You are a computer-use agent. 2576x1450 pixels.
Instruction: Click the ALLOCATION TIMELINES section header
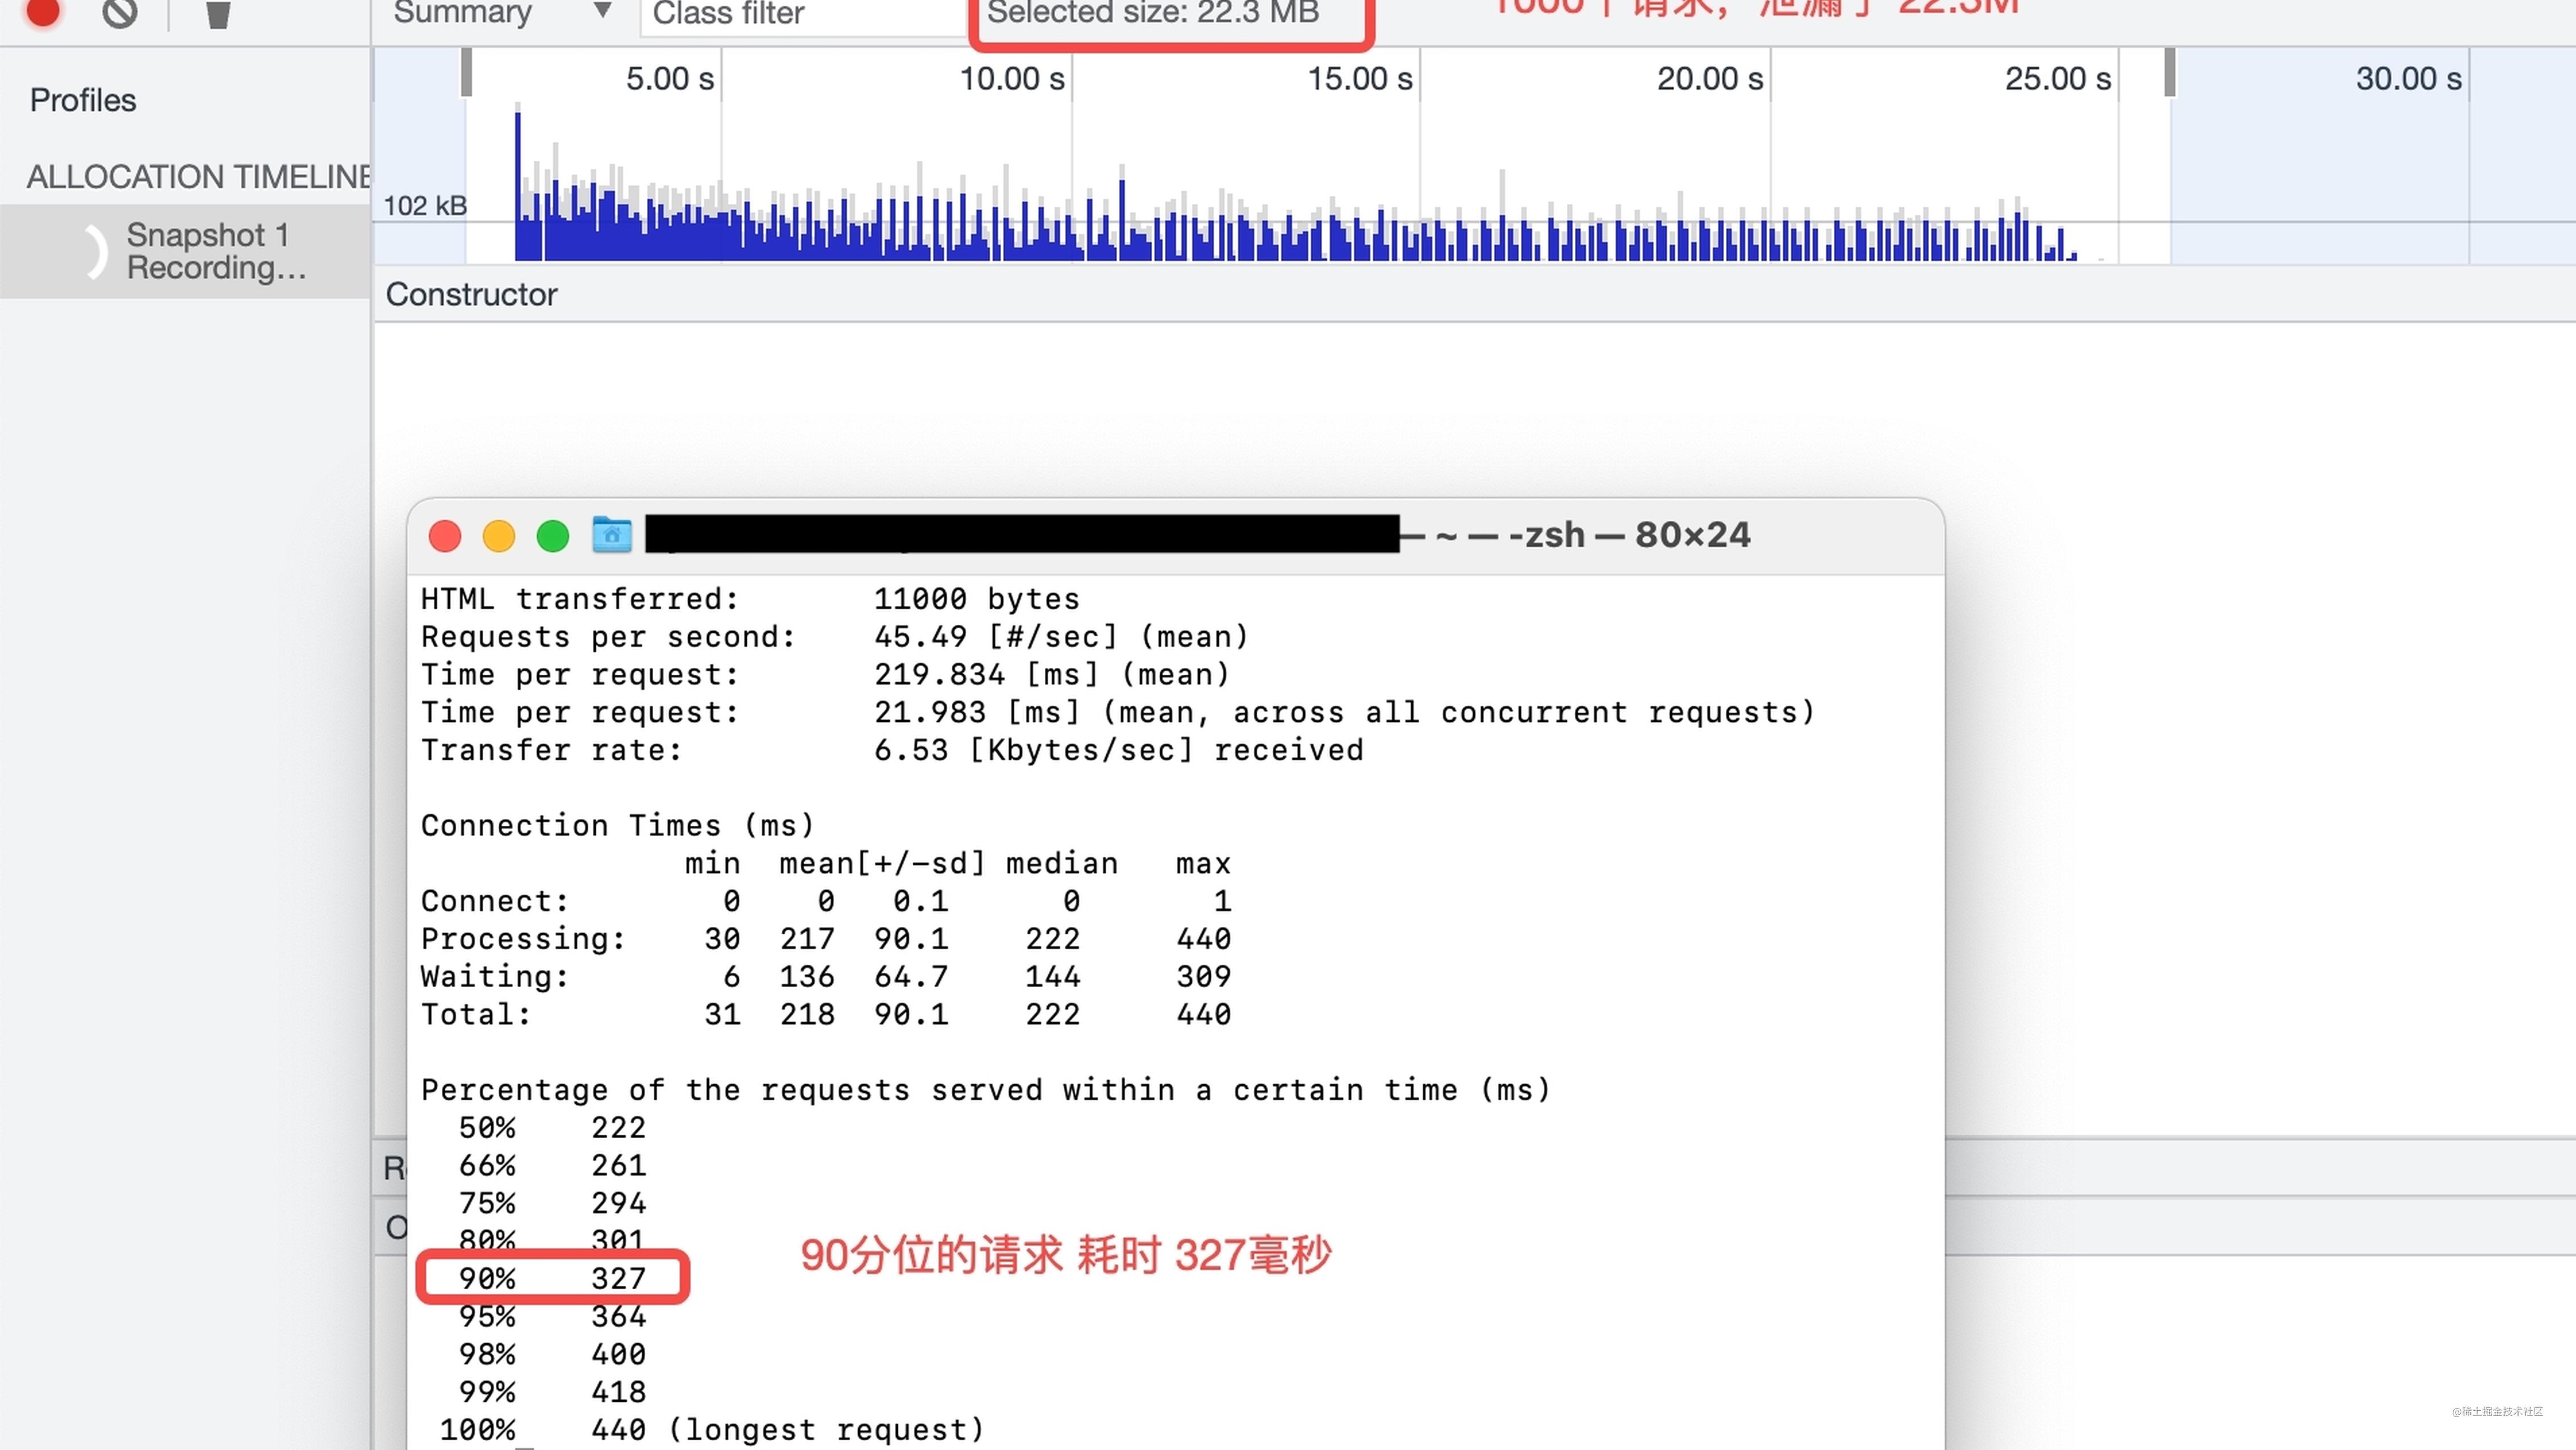point(198,177)
